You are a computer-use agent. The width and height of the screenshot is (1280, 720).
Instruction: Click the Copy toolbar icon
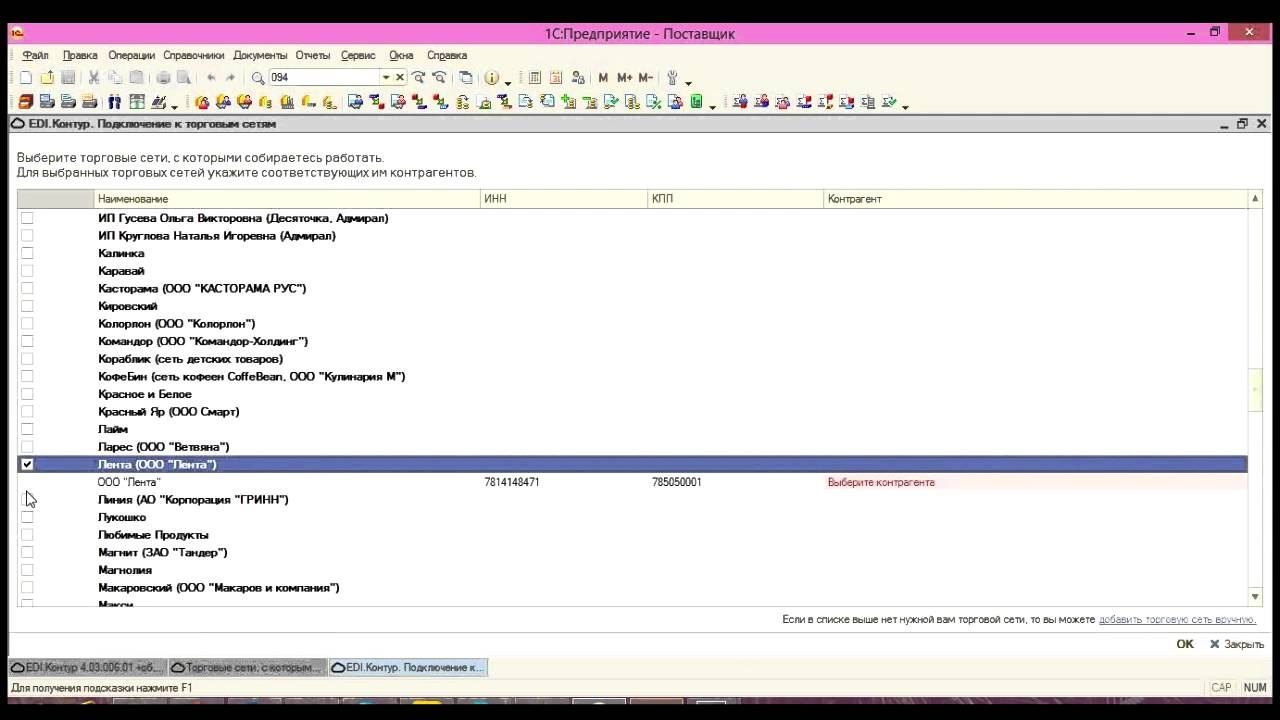click(x=115, y=78)
